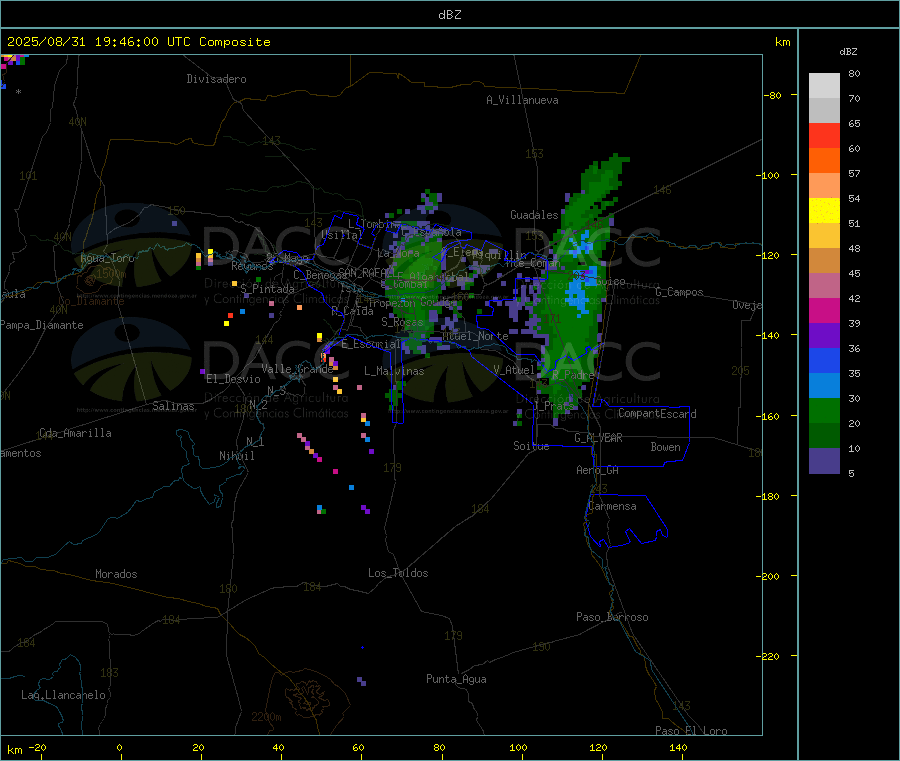Click the Paso_Barroso label
Viewport: 900px width, 761px height.
tap(612, 617)
